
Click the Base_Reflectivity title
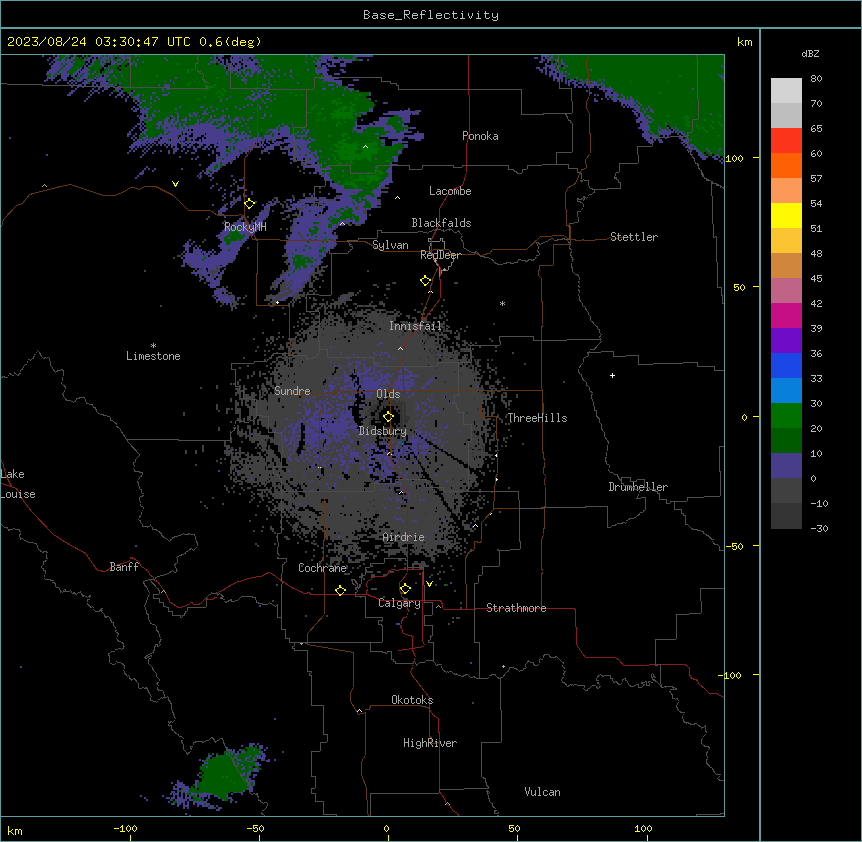[431, 15]
